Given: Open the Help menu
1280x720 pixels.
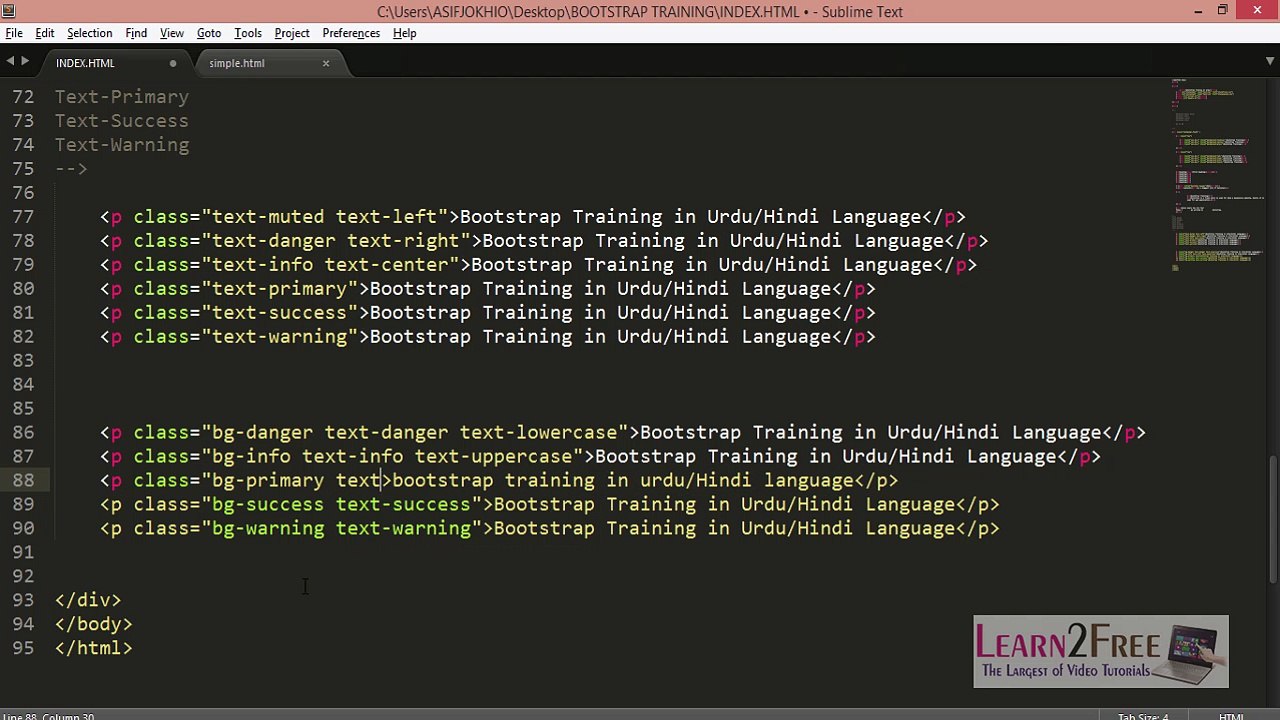Looking at the screenshot, I should (404, 33).
